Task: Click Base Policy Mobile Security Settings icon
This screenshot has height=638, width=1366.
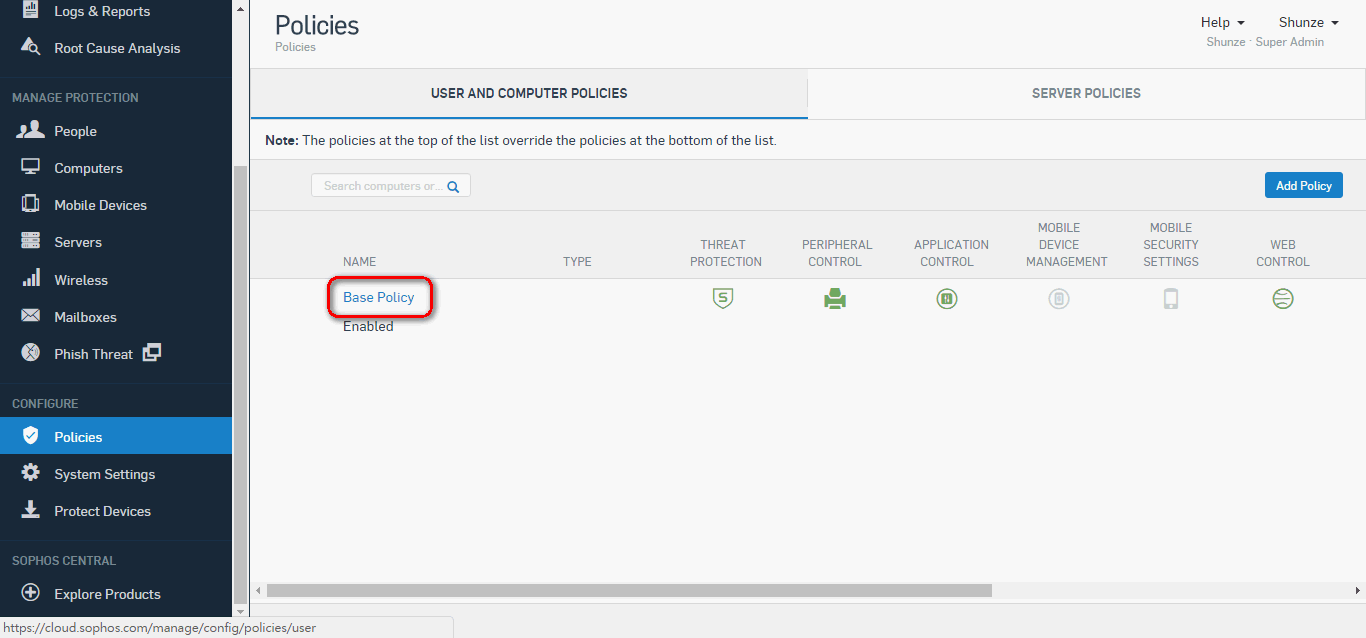Action: pos(1171,298)
